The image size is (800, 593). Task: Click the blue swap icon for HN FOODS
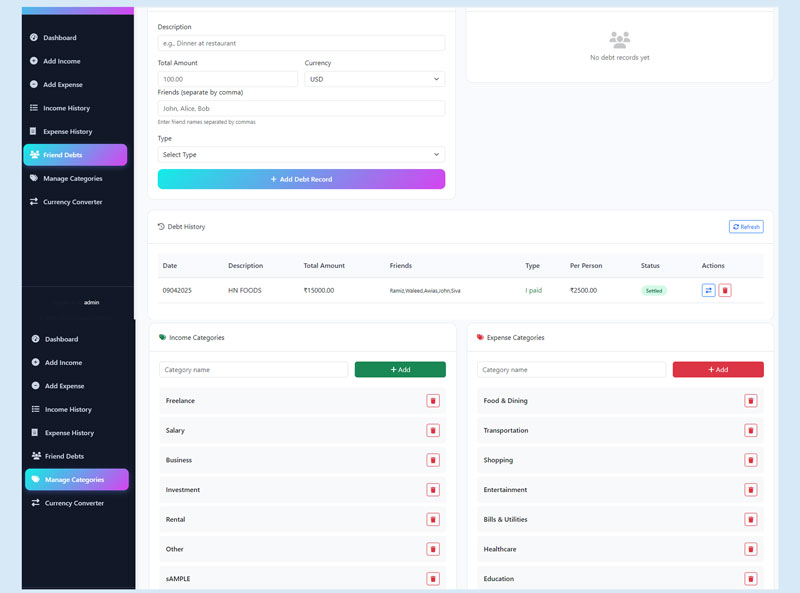[708, 290]
